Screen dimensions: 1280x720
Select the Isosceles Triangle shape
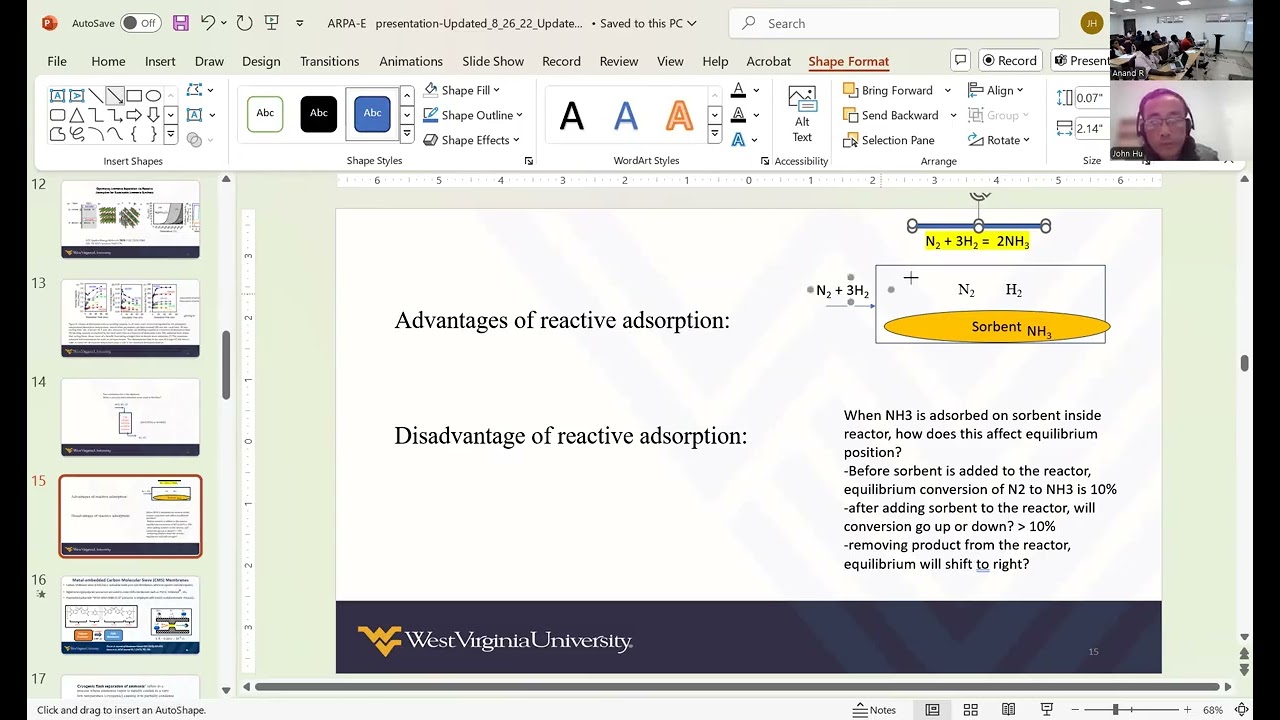77,115
